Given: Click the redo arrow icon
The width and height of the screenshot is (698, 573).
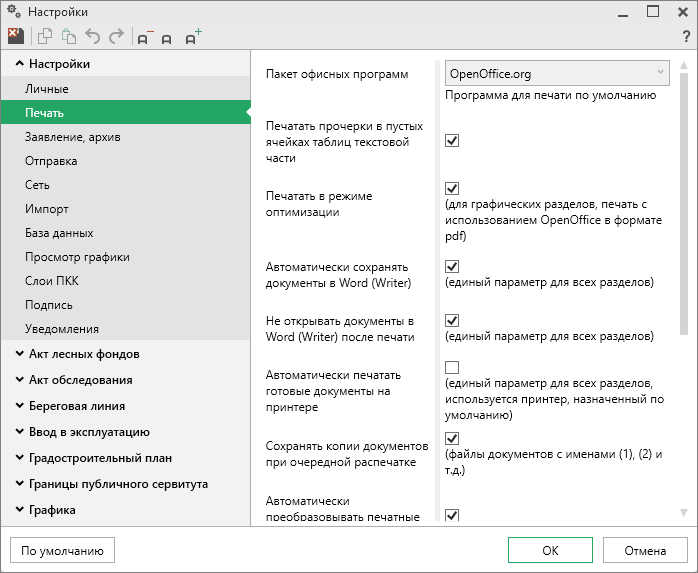Looking at the screenshot, I should [x=116, y=37].
